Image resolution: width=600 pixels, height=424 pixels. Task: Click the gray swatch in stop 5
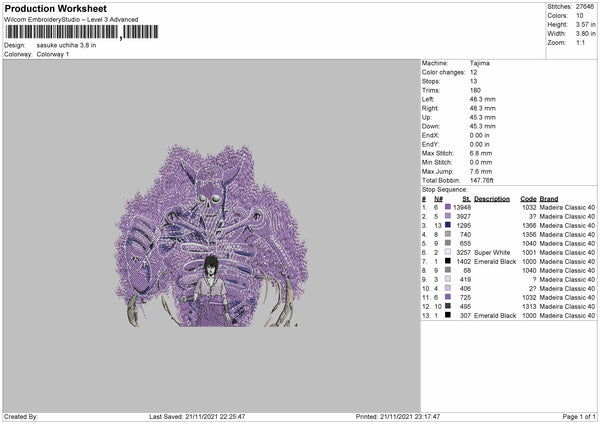(x=448, y=243)
